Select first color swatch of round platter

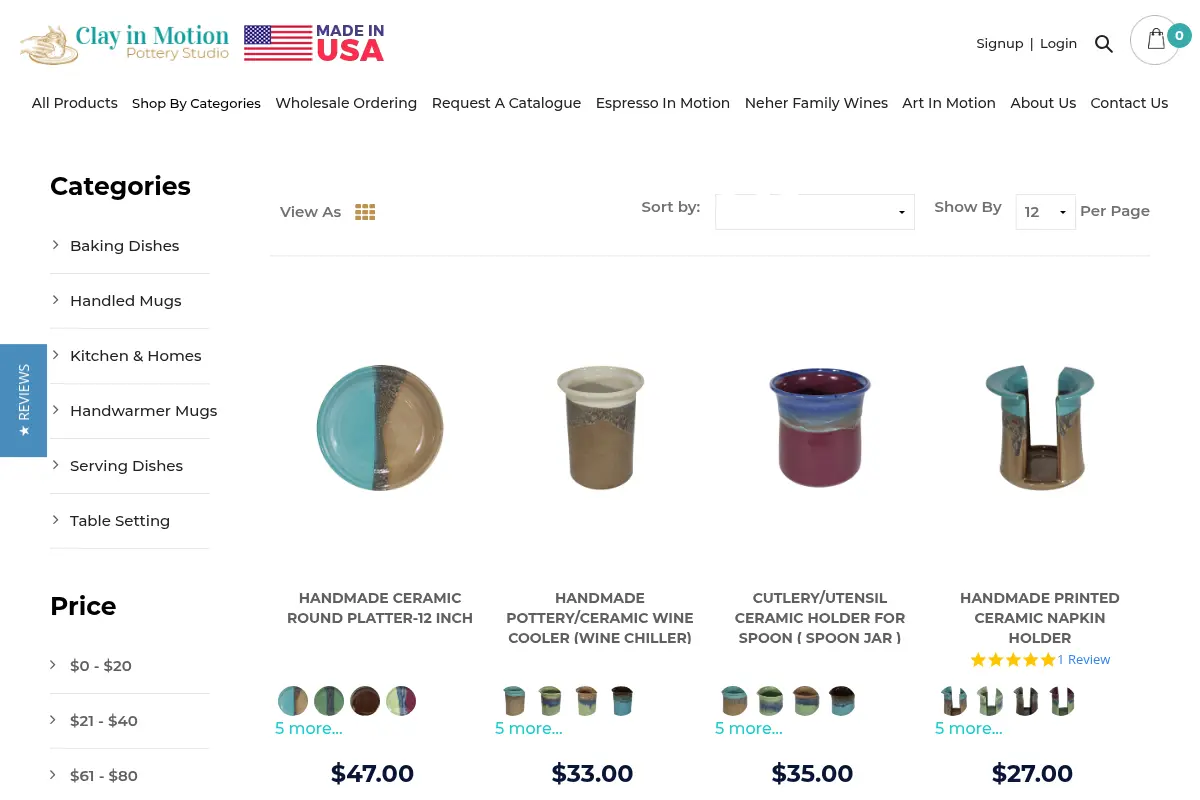tap(293, 701)
